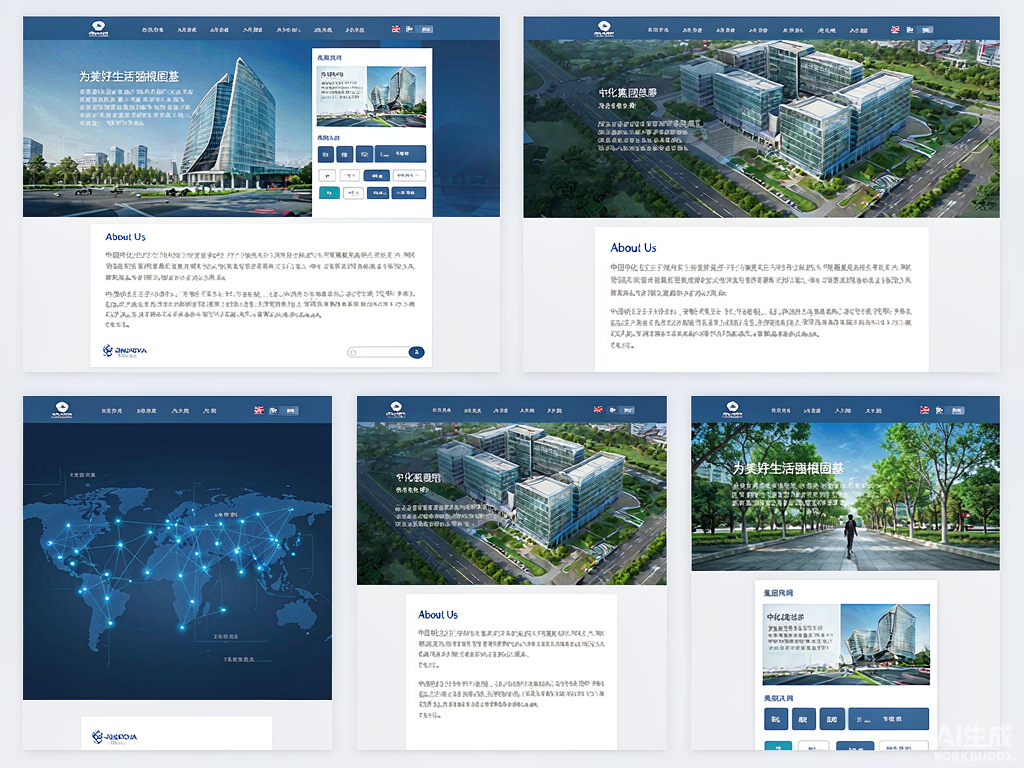Open the first navigation item in the world-map header
The width and height of the screenshot is (1024, 768).
[112, 411]
